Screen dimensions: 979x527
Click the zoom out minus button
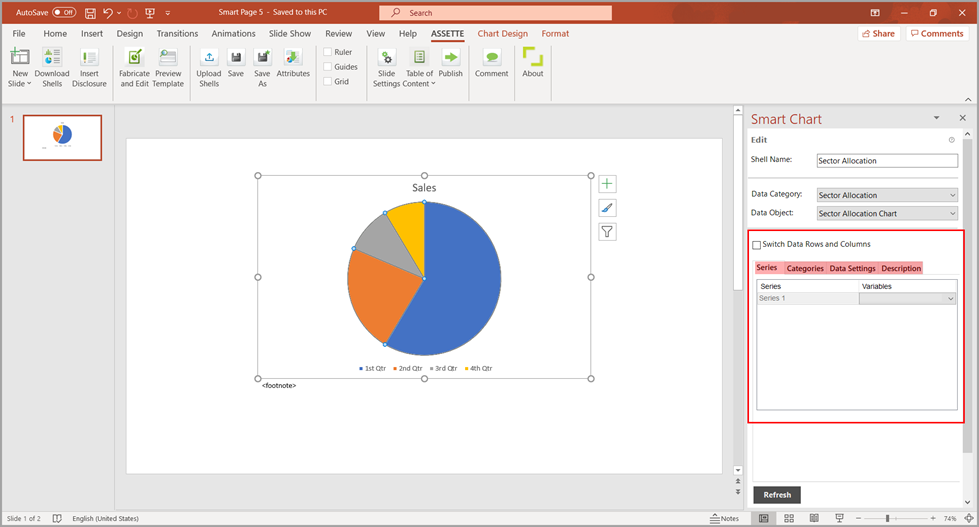point(858,518)
